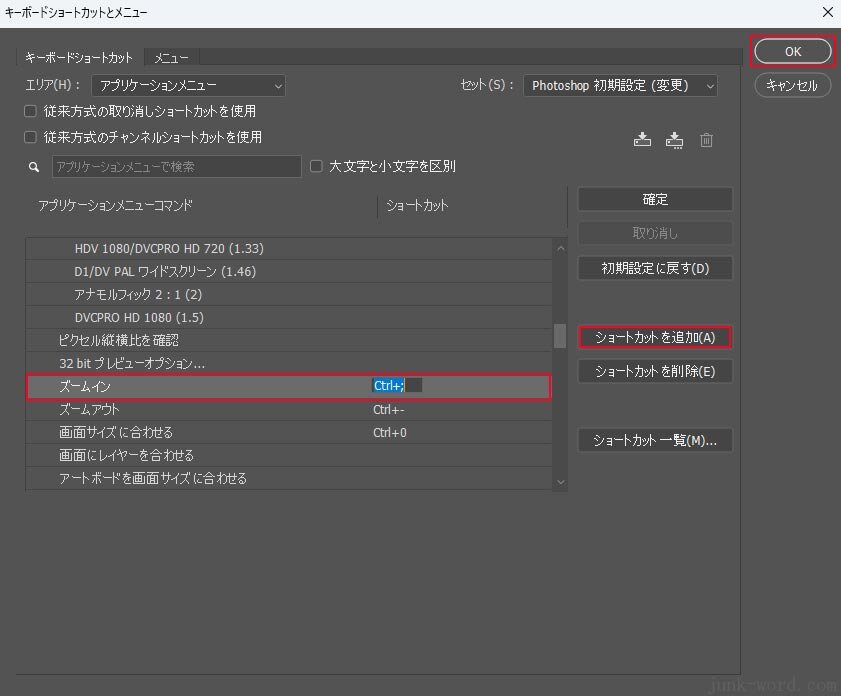Click the command list scrollbar thumb

pyautogui.click(x=560, y=335)
